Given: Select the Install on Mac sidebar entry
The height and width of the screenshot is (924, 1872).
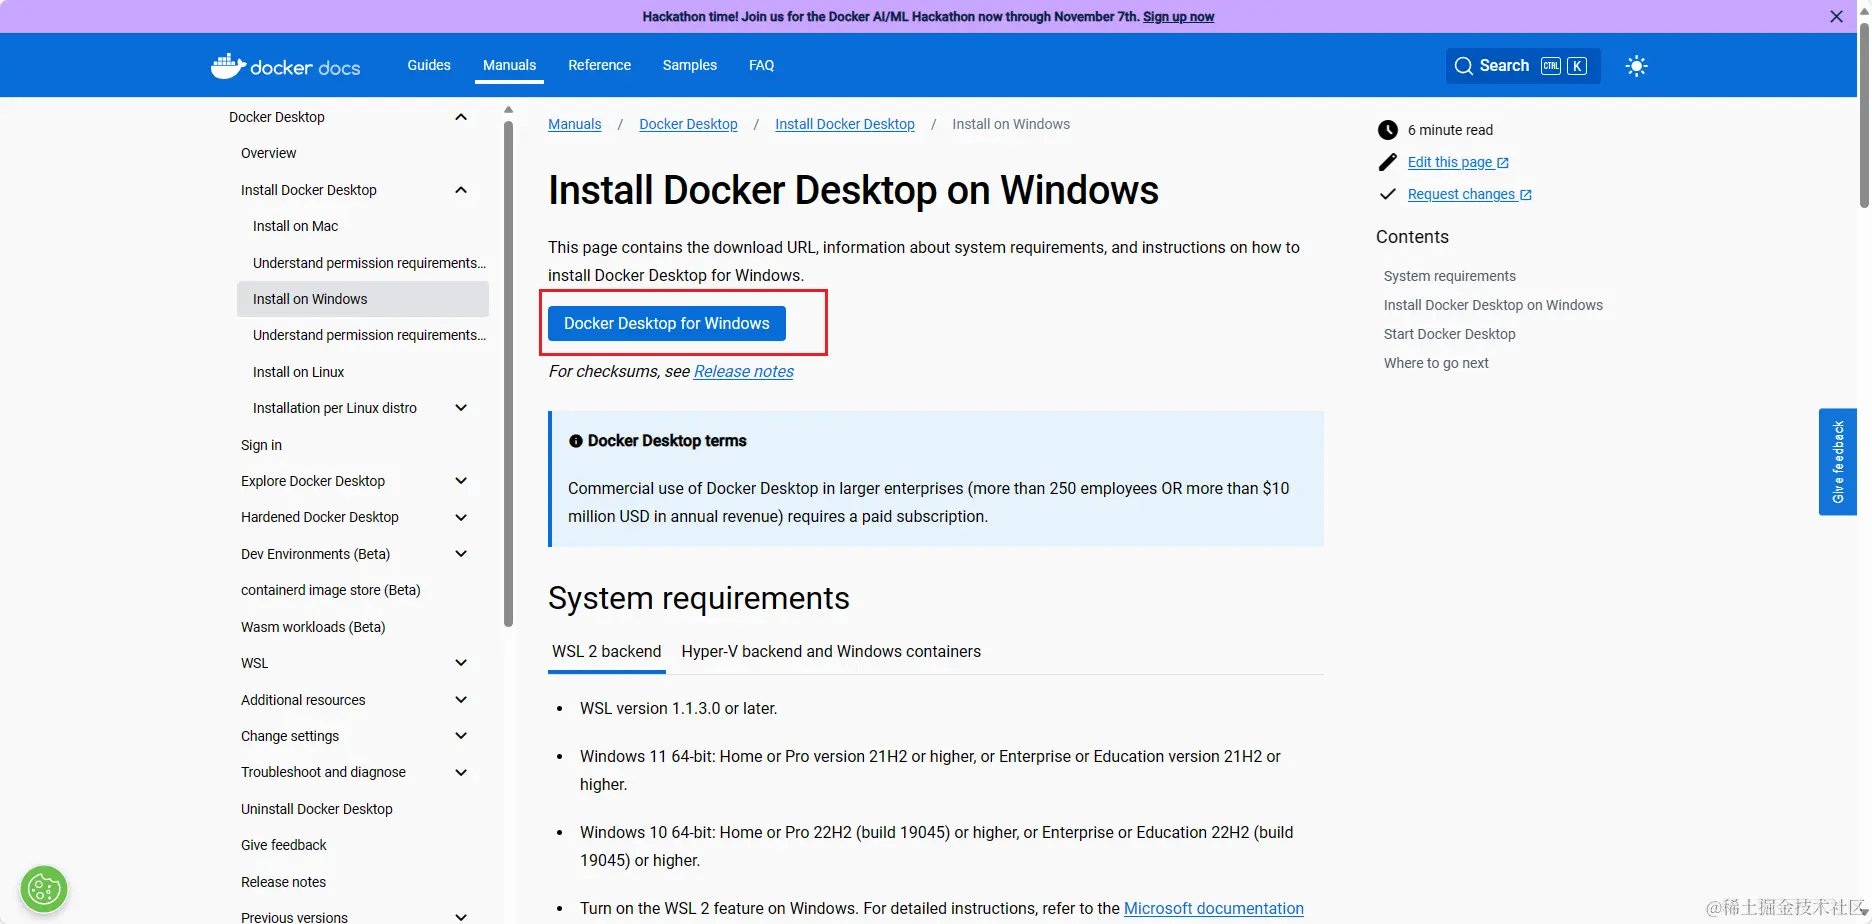Looking at the screenshot, I should [x=295, y=226].
